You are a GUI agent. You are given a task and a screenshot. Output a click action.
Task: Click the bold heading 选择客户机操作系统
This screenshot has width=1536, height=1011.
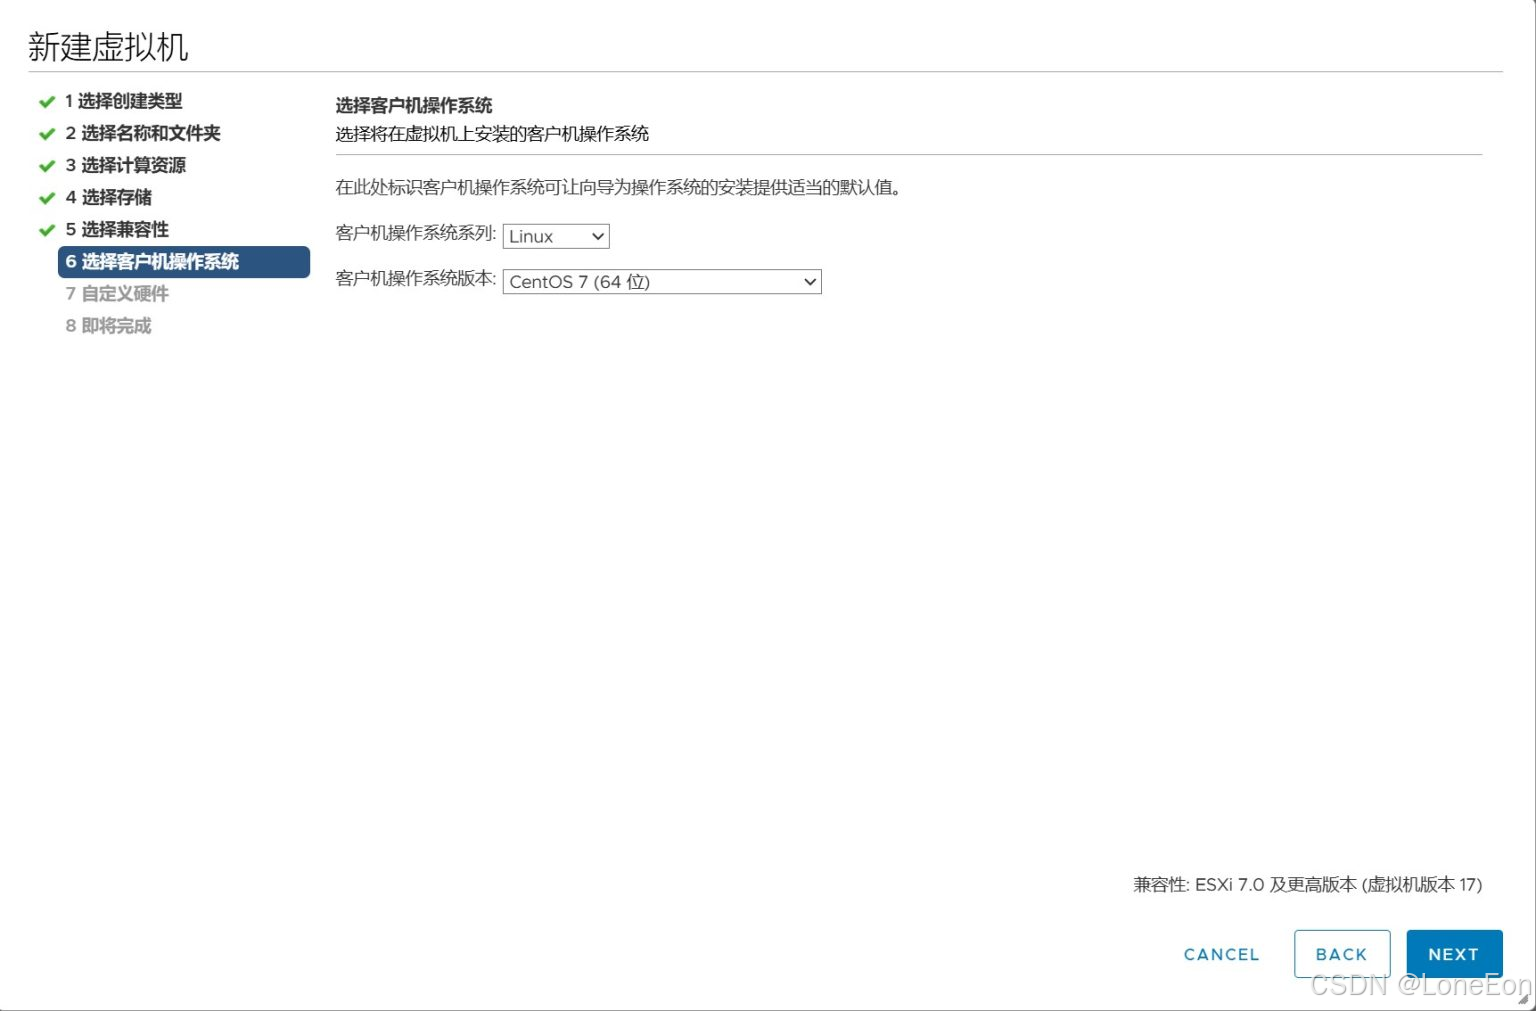click(414, 105)
